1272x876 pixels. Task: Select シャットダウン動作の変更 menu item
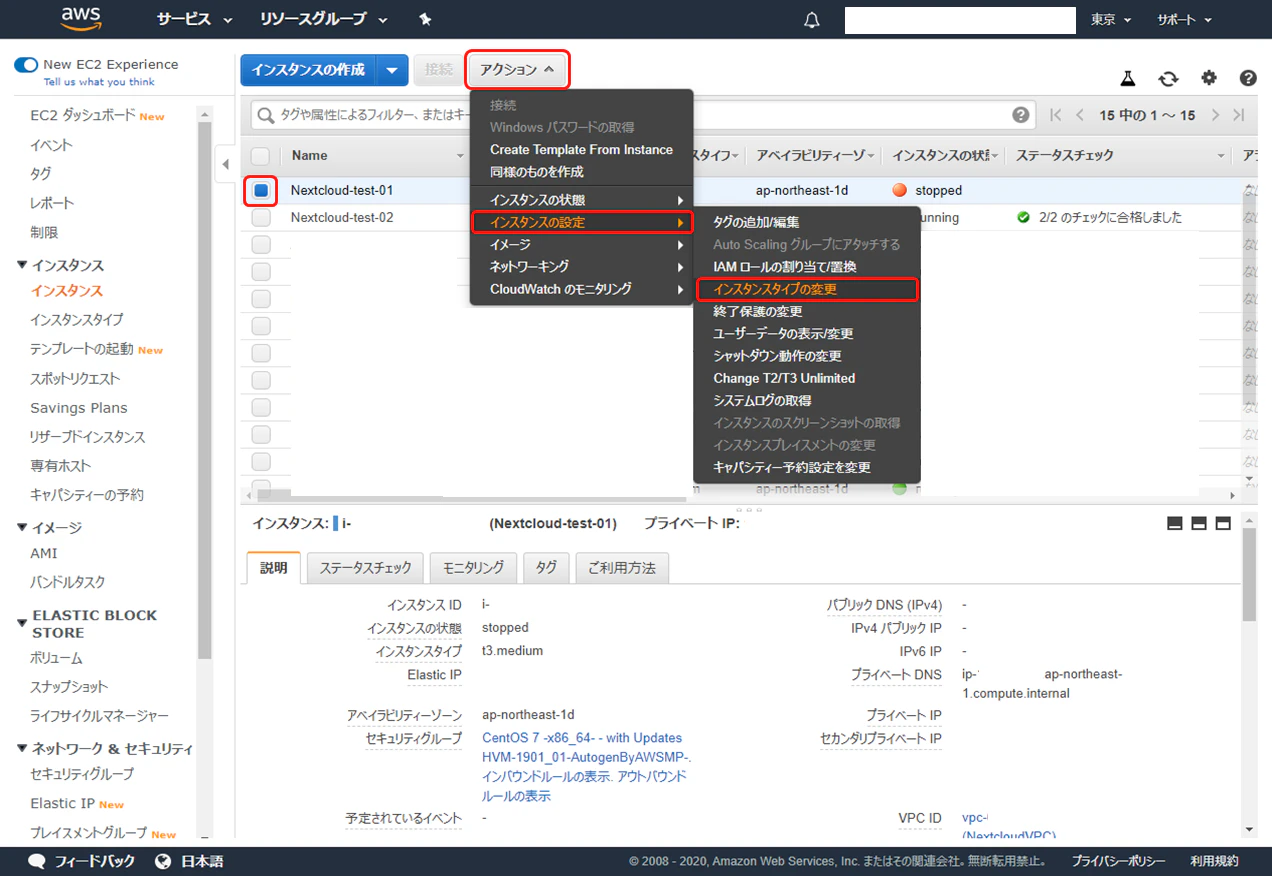pyautogui.click(x=806, y=356)
